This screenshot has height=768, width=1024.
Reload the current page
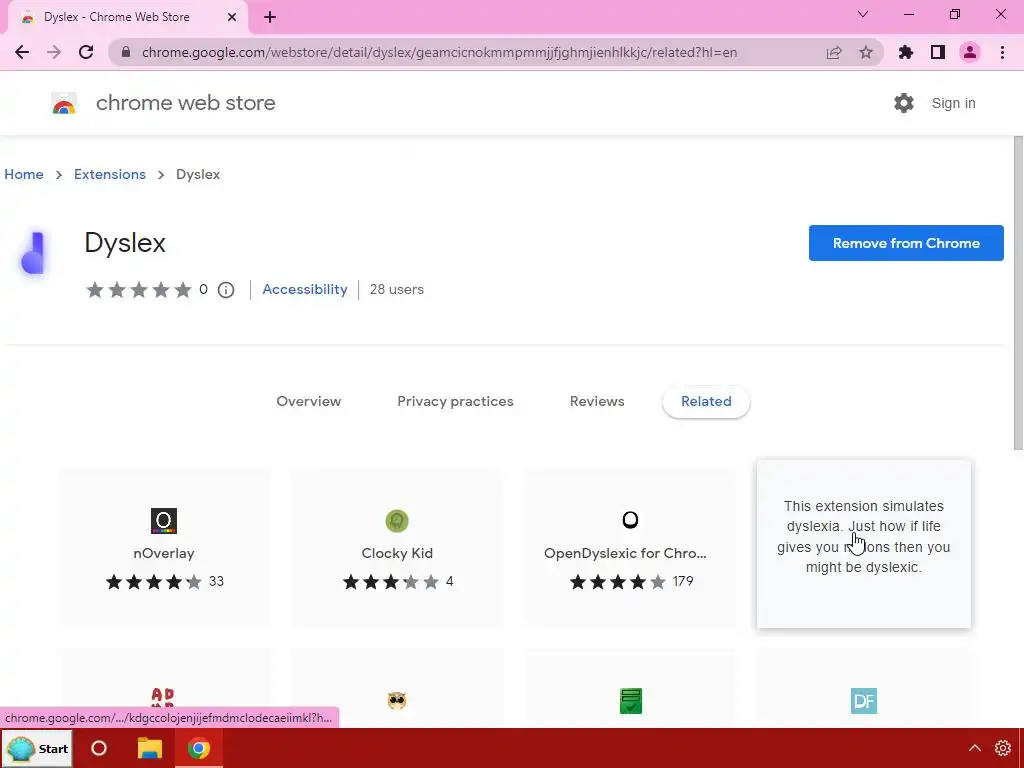point(86,52)
